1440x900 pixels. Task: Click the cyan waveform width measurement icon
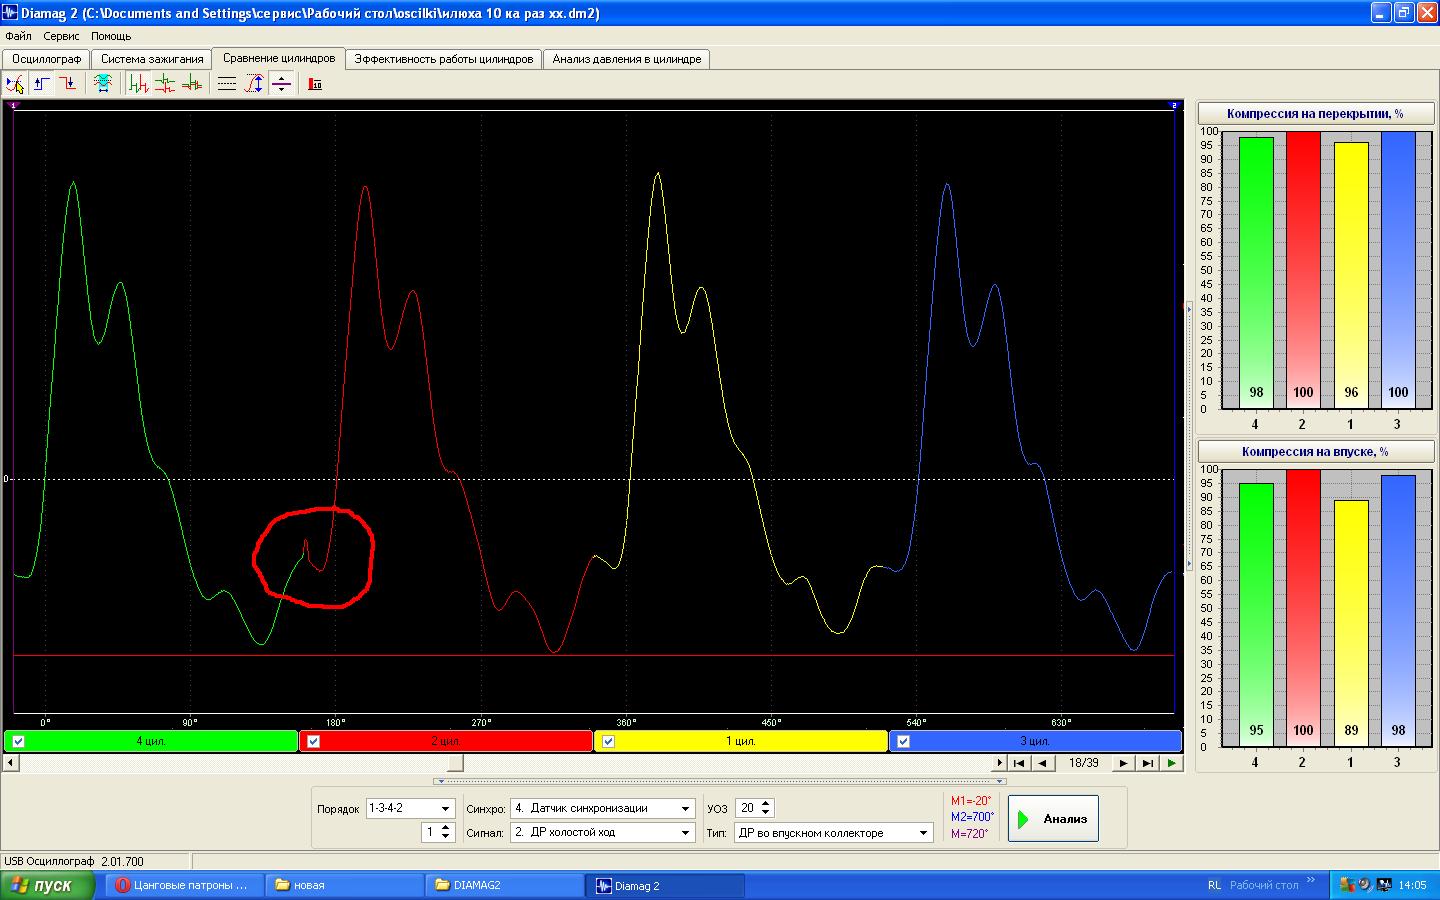tap(103, 84)
